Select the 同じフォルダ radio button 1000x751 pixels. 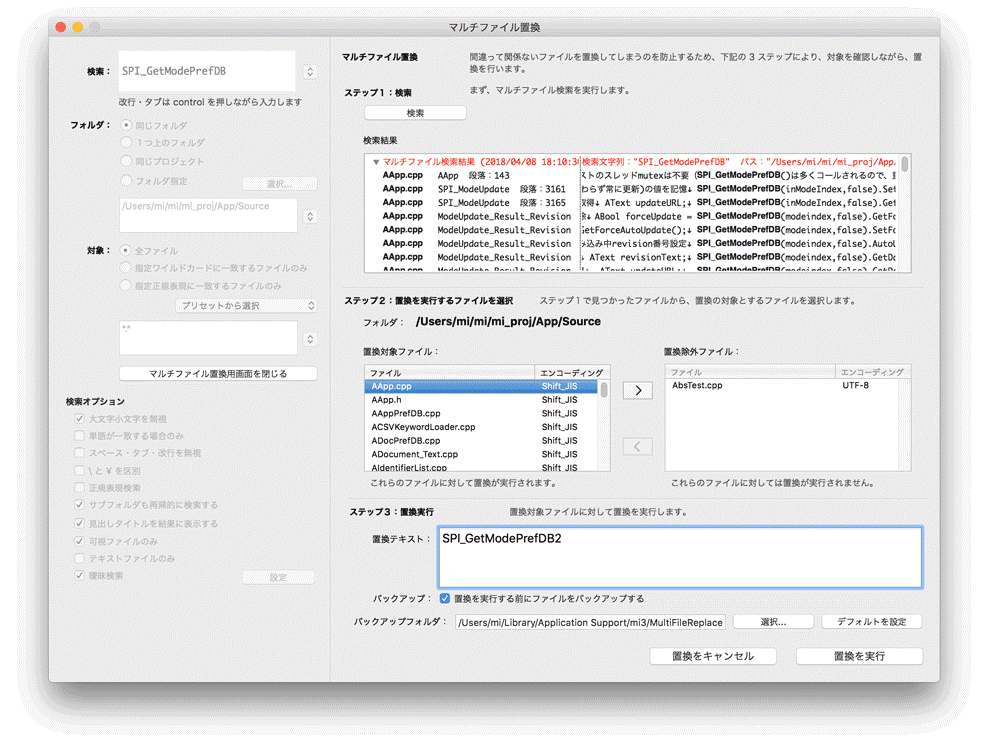126,125
